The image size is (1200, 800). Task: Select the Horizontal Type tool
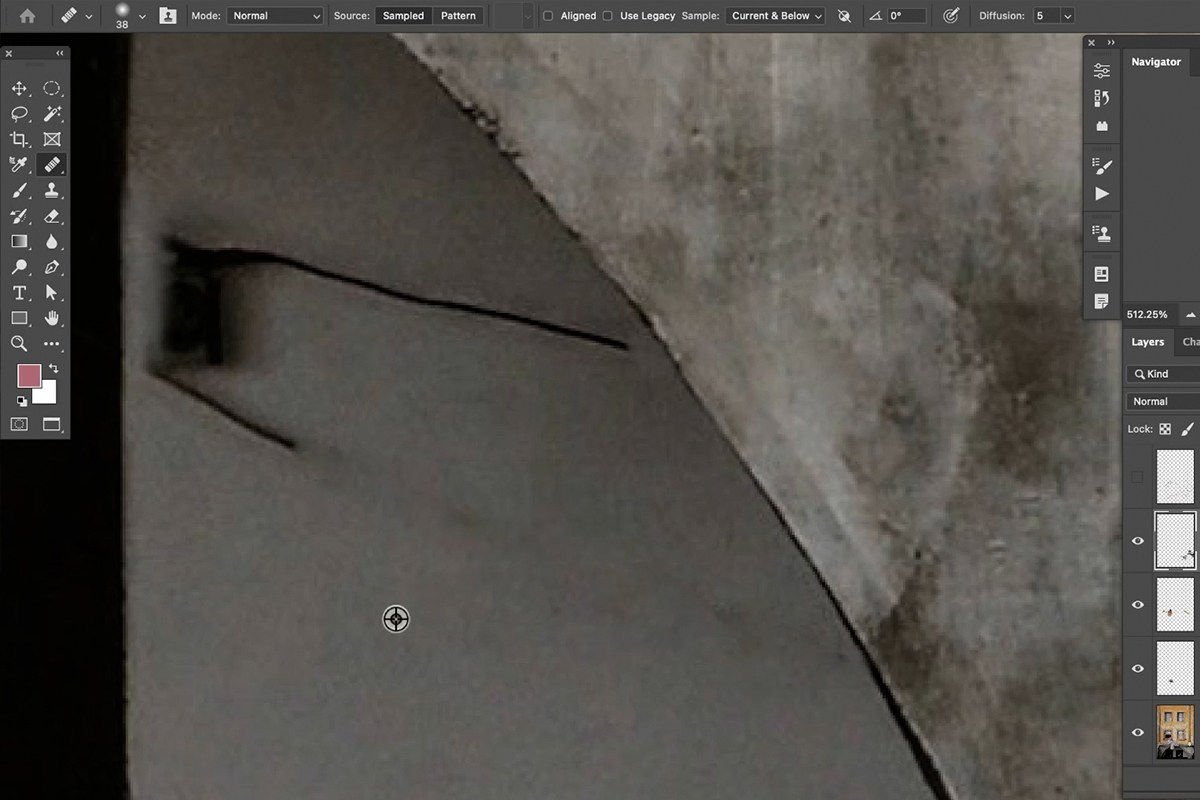coord(19,293)
